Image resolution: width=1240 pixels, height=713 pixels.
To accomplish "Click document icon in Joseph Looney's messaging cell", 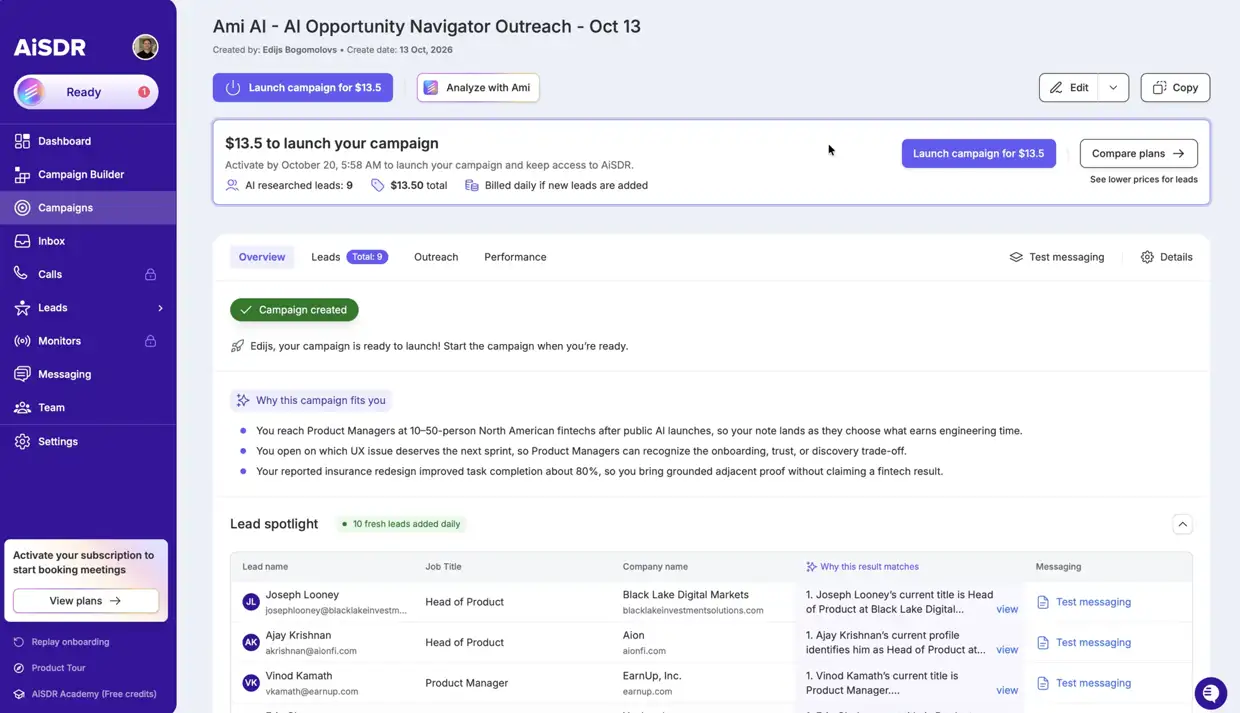I will click(x=1043, y=602).
